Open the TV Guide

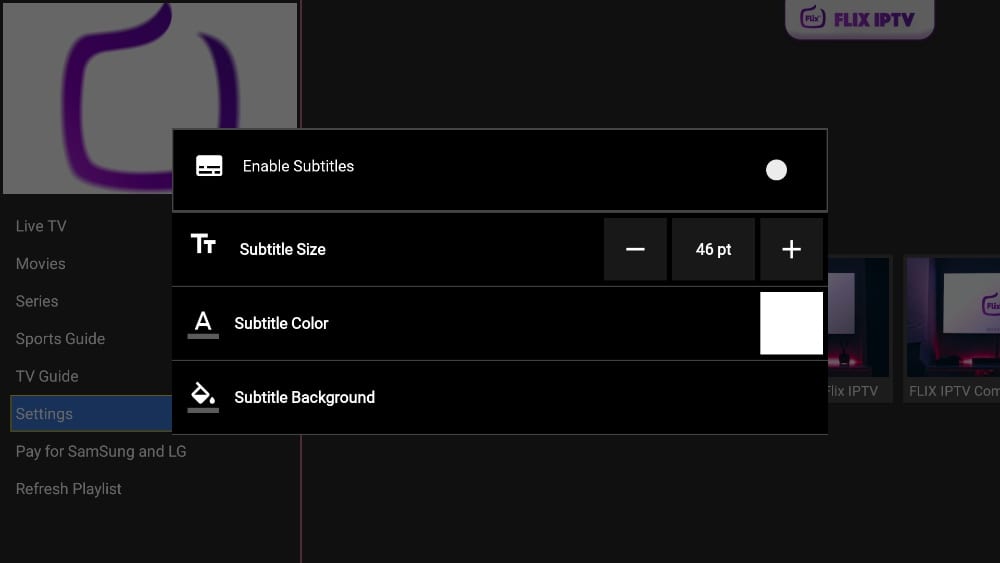click(47, 376)
